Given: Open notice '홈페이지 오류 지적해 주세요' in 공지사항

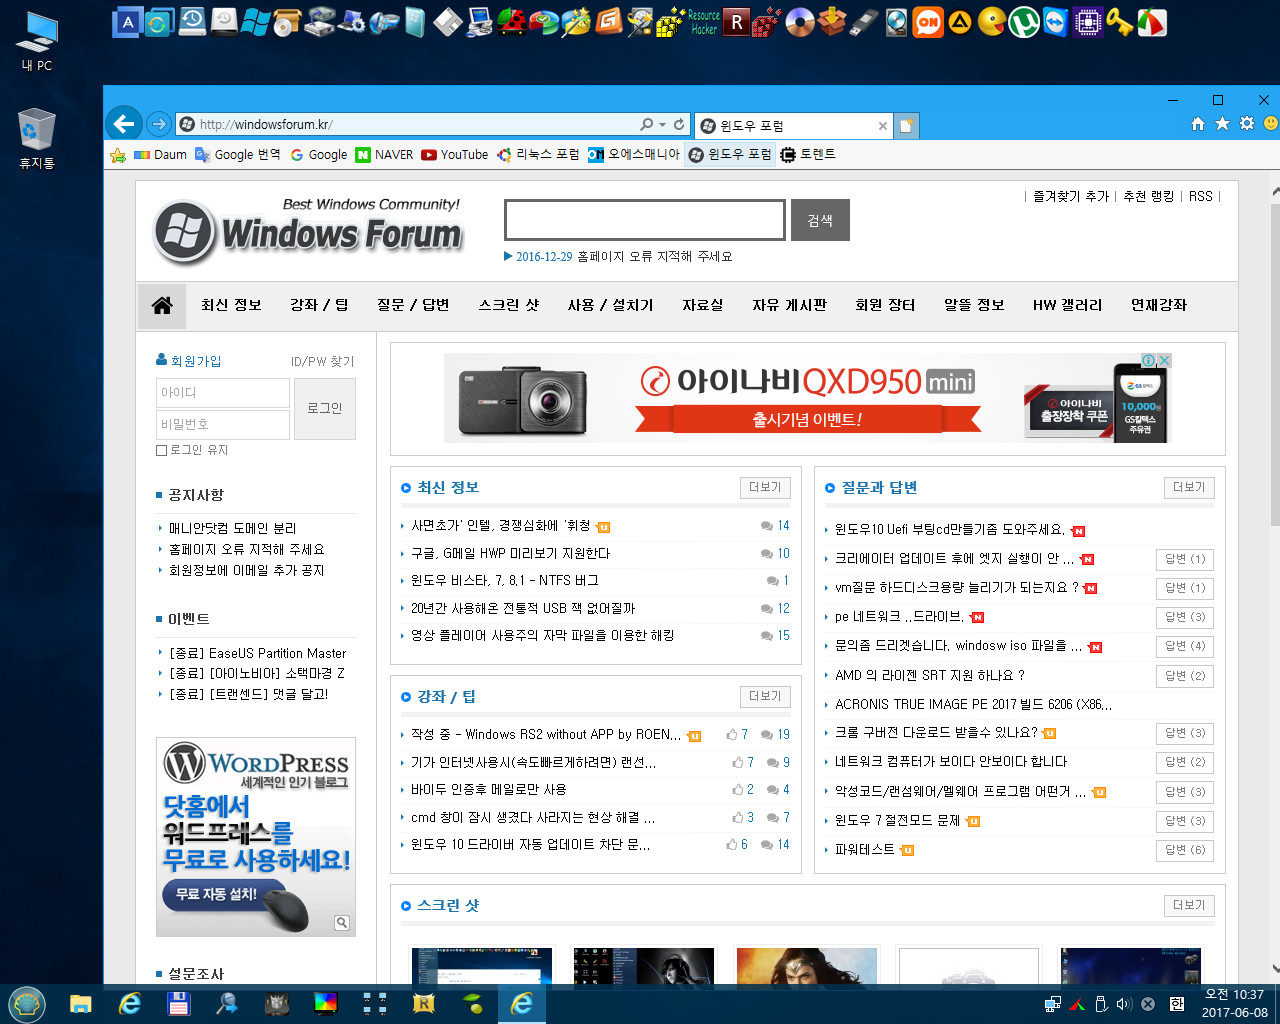Looking at the screenshot, I should pos(246,549).
